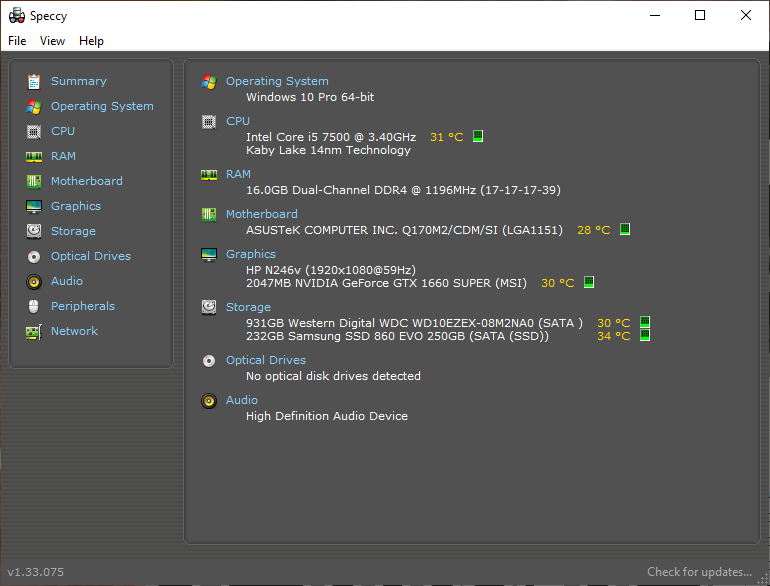Click the Graphics heading link in main panel

coord(251,254)
